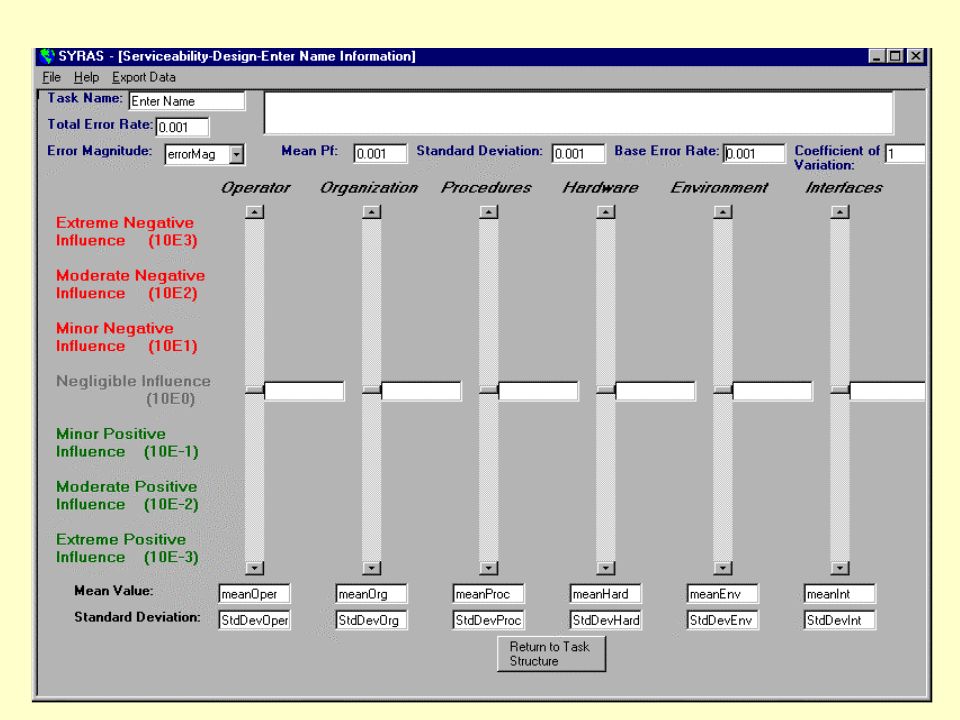Select the Extreme Positive Influence (10E-3) label

click(x=127, y=548)
